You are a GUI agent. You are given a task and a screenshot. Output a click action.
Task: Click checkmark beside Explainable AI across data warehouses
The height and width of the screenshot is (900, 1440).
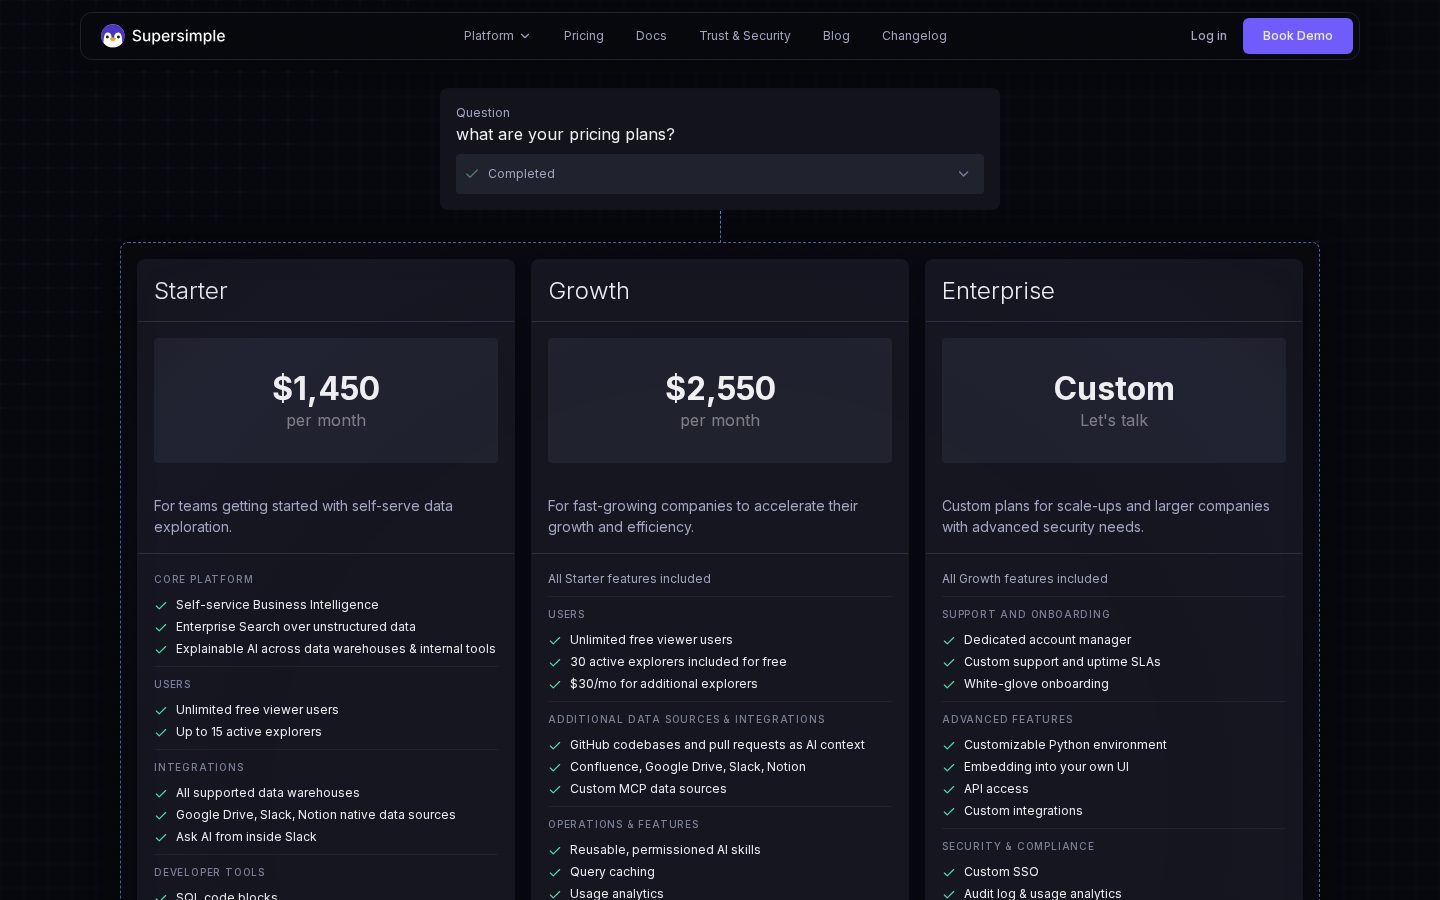[x=161, y=650]
